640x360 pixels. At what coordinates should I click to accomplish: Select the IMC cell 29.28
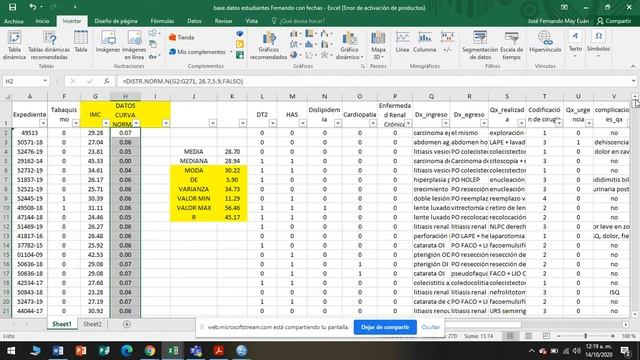(x=95, y=133)
